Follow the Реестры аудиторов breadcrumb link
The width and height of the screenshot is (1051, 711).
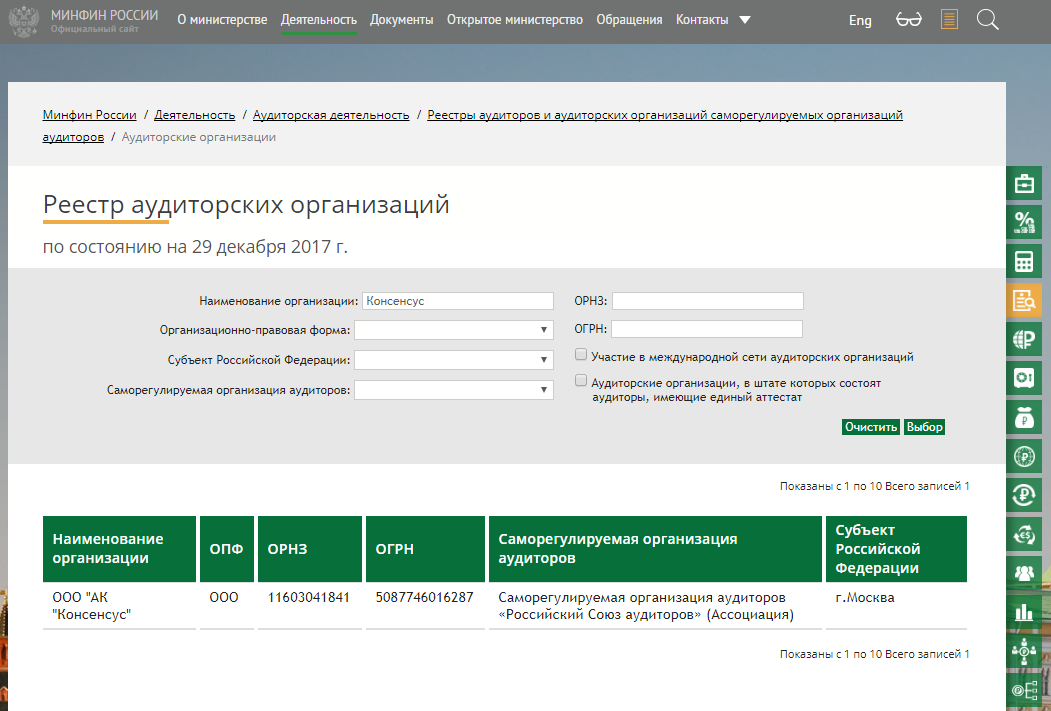665,115
